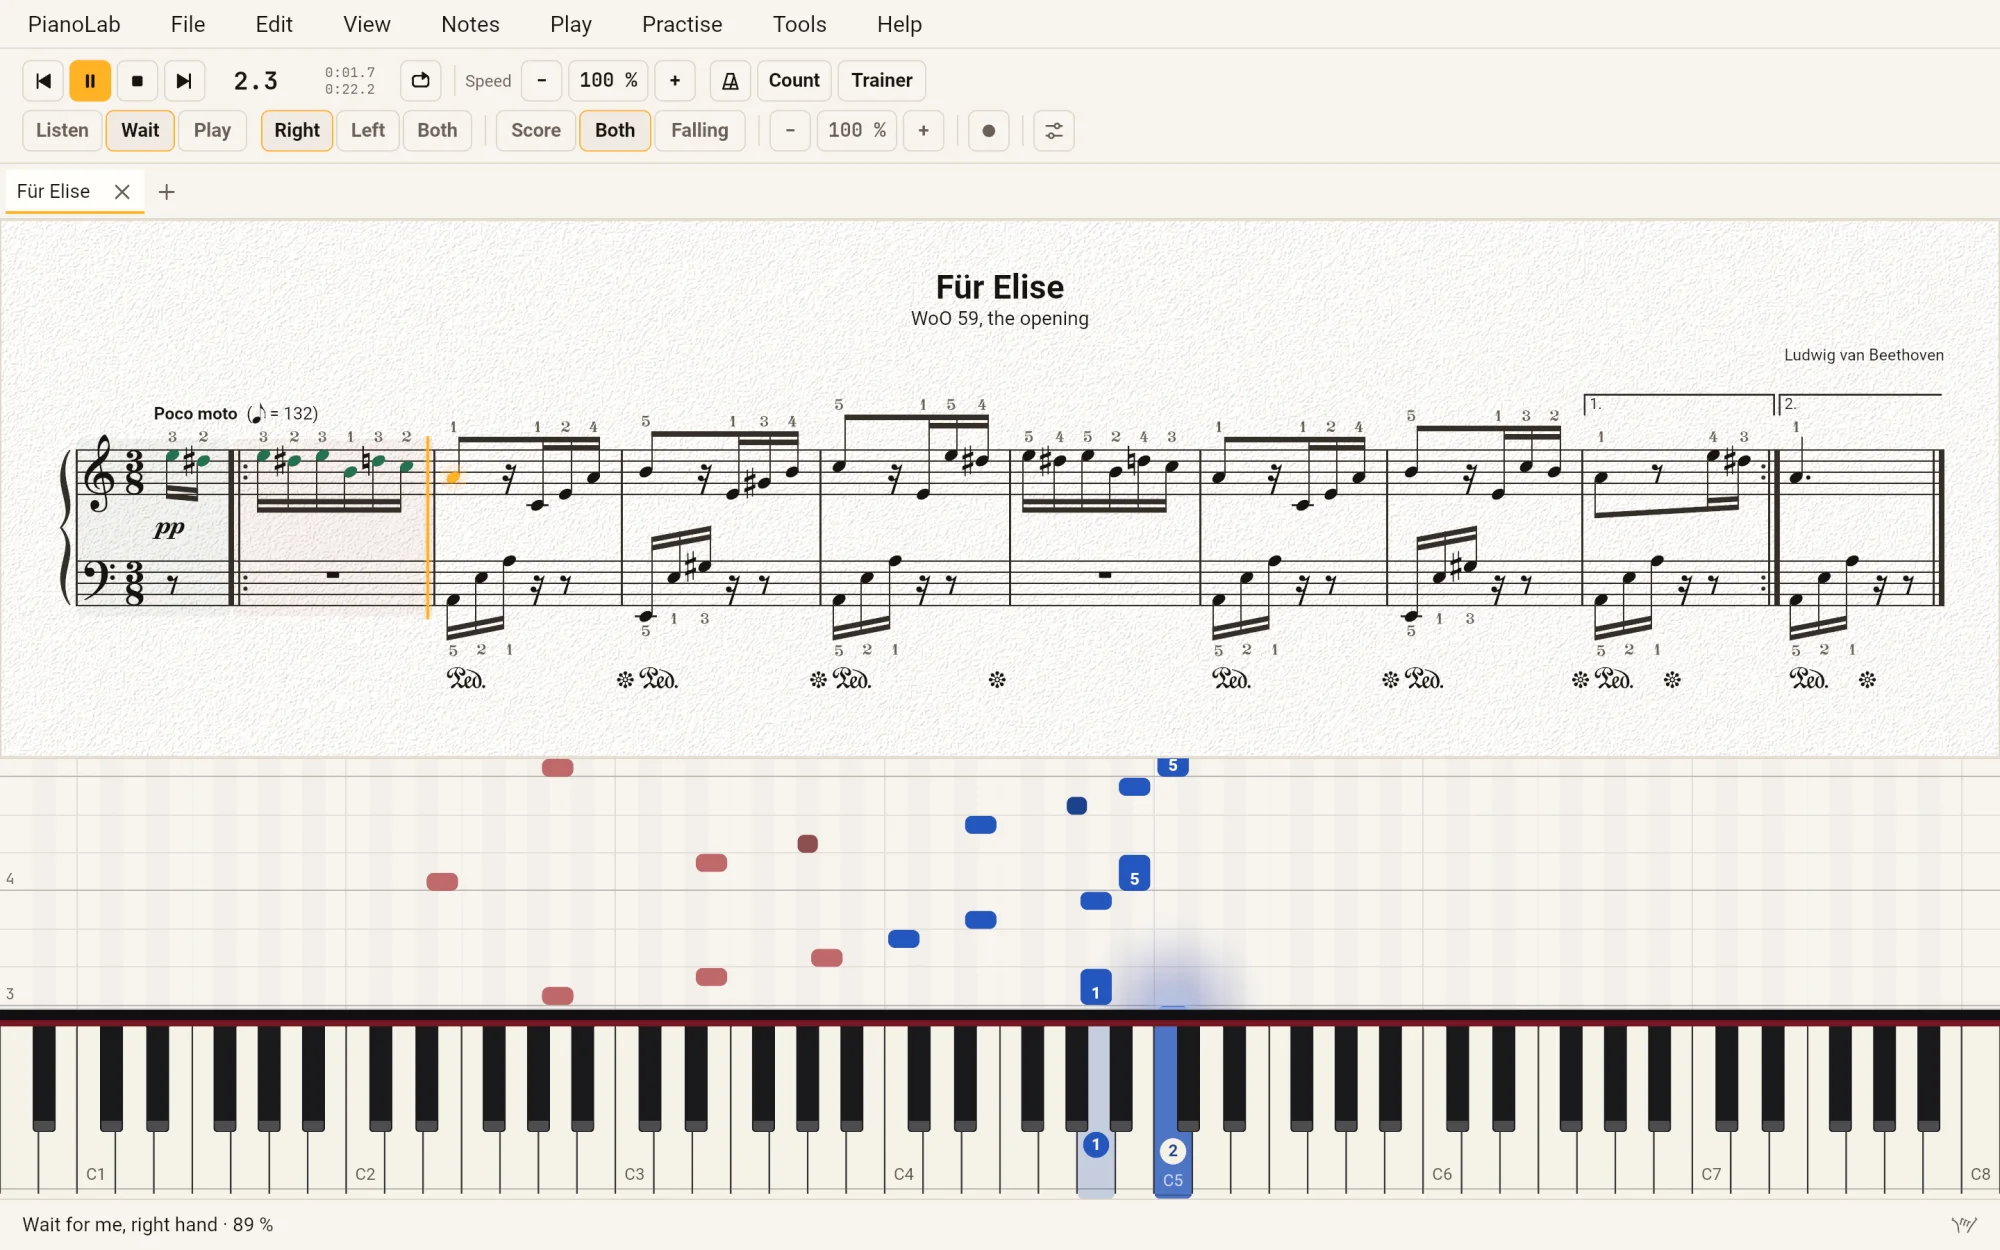Select the Wait mode
This screenshot has height=1250, width=2000.
(140, 131)
